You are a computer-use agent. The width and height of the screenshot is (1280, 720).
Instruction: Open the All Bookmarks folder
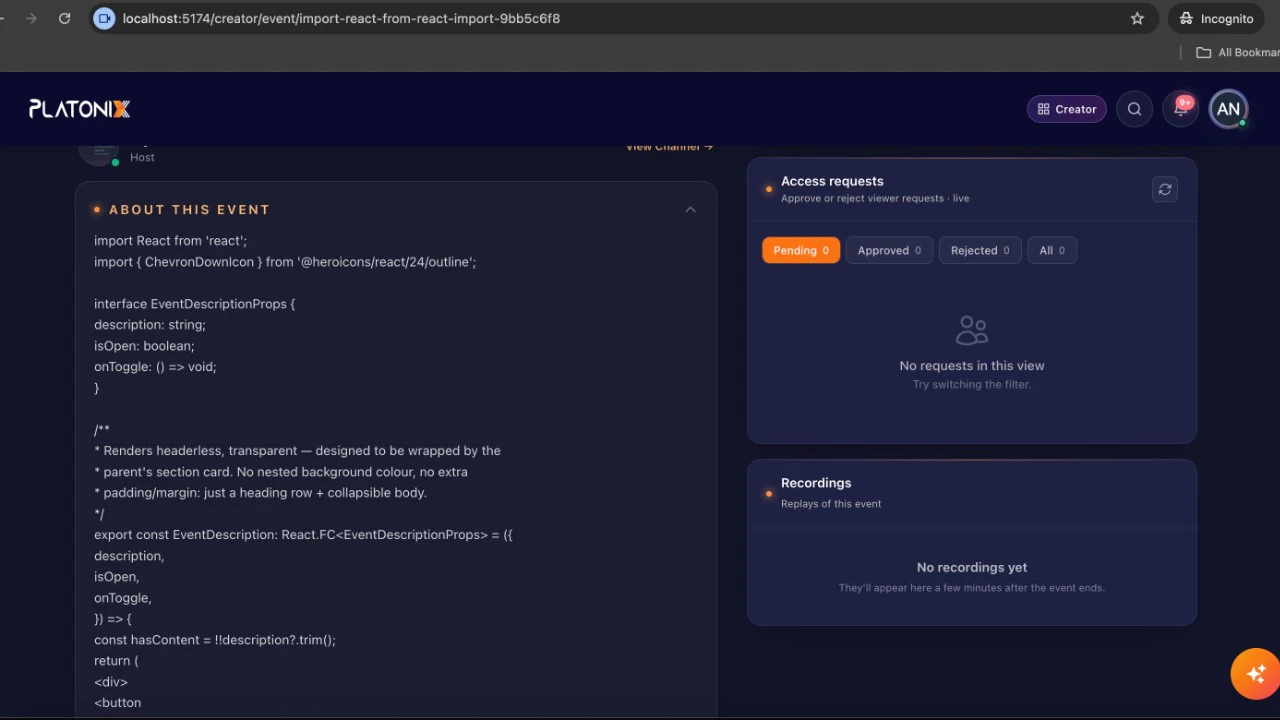click(x=1237, y=52)
